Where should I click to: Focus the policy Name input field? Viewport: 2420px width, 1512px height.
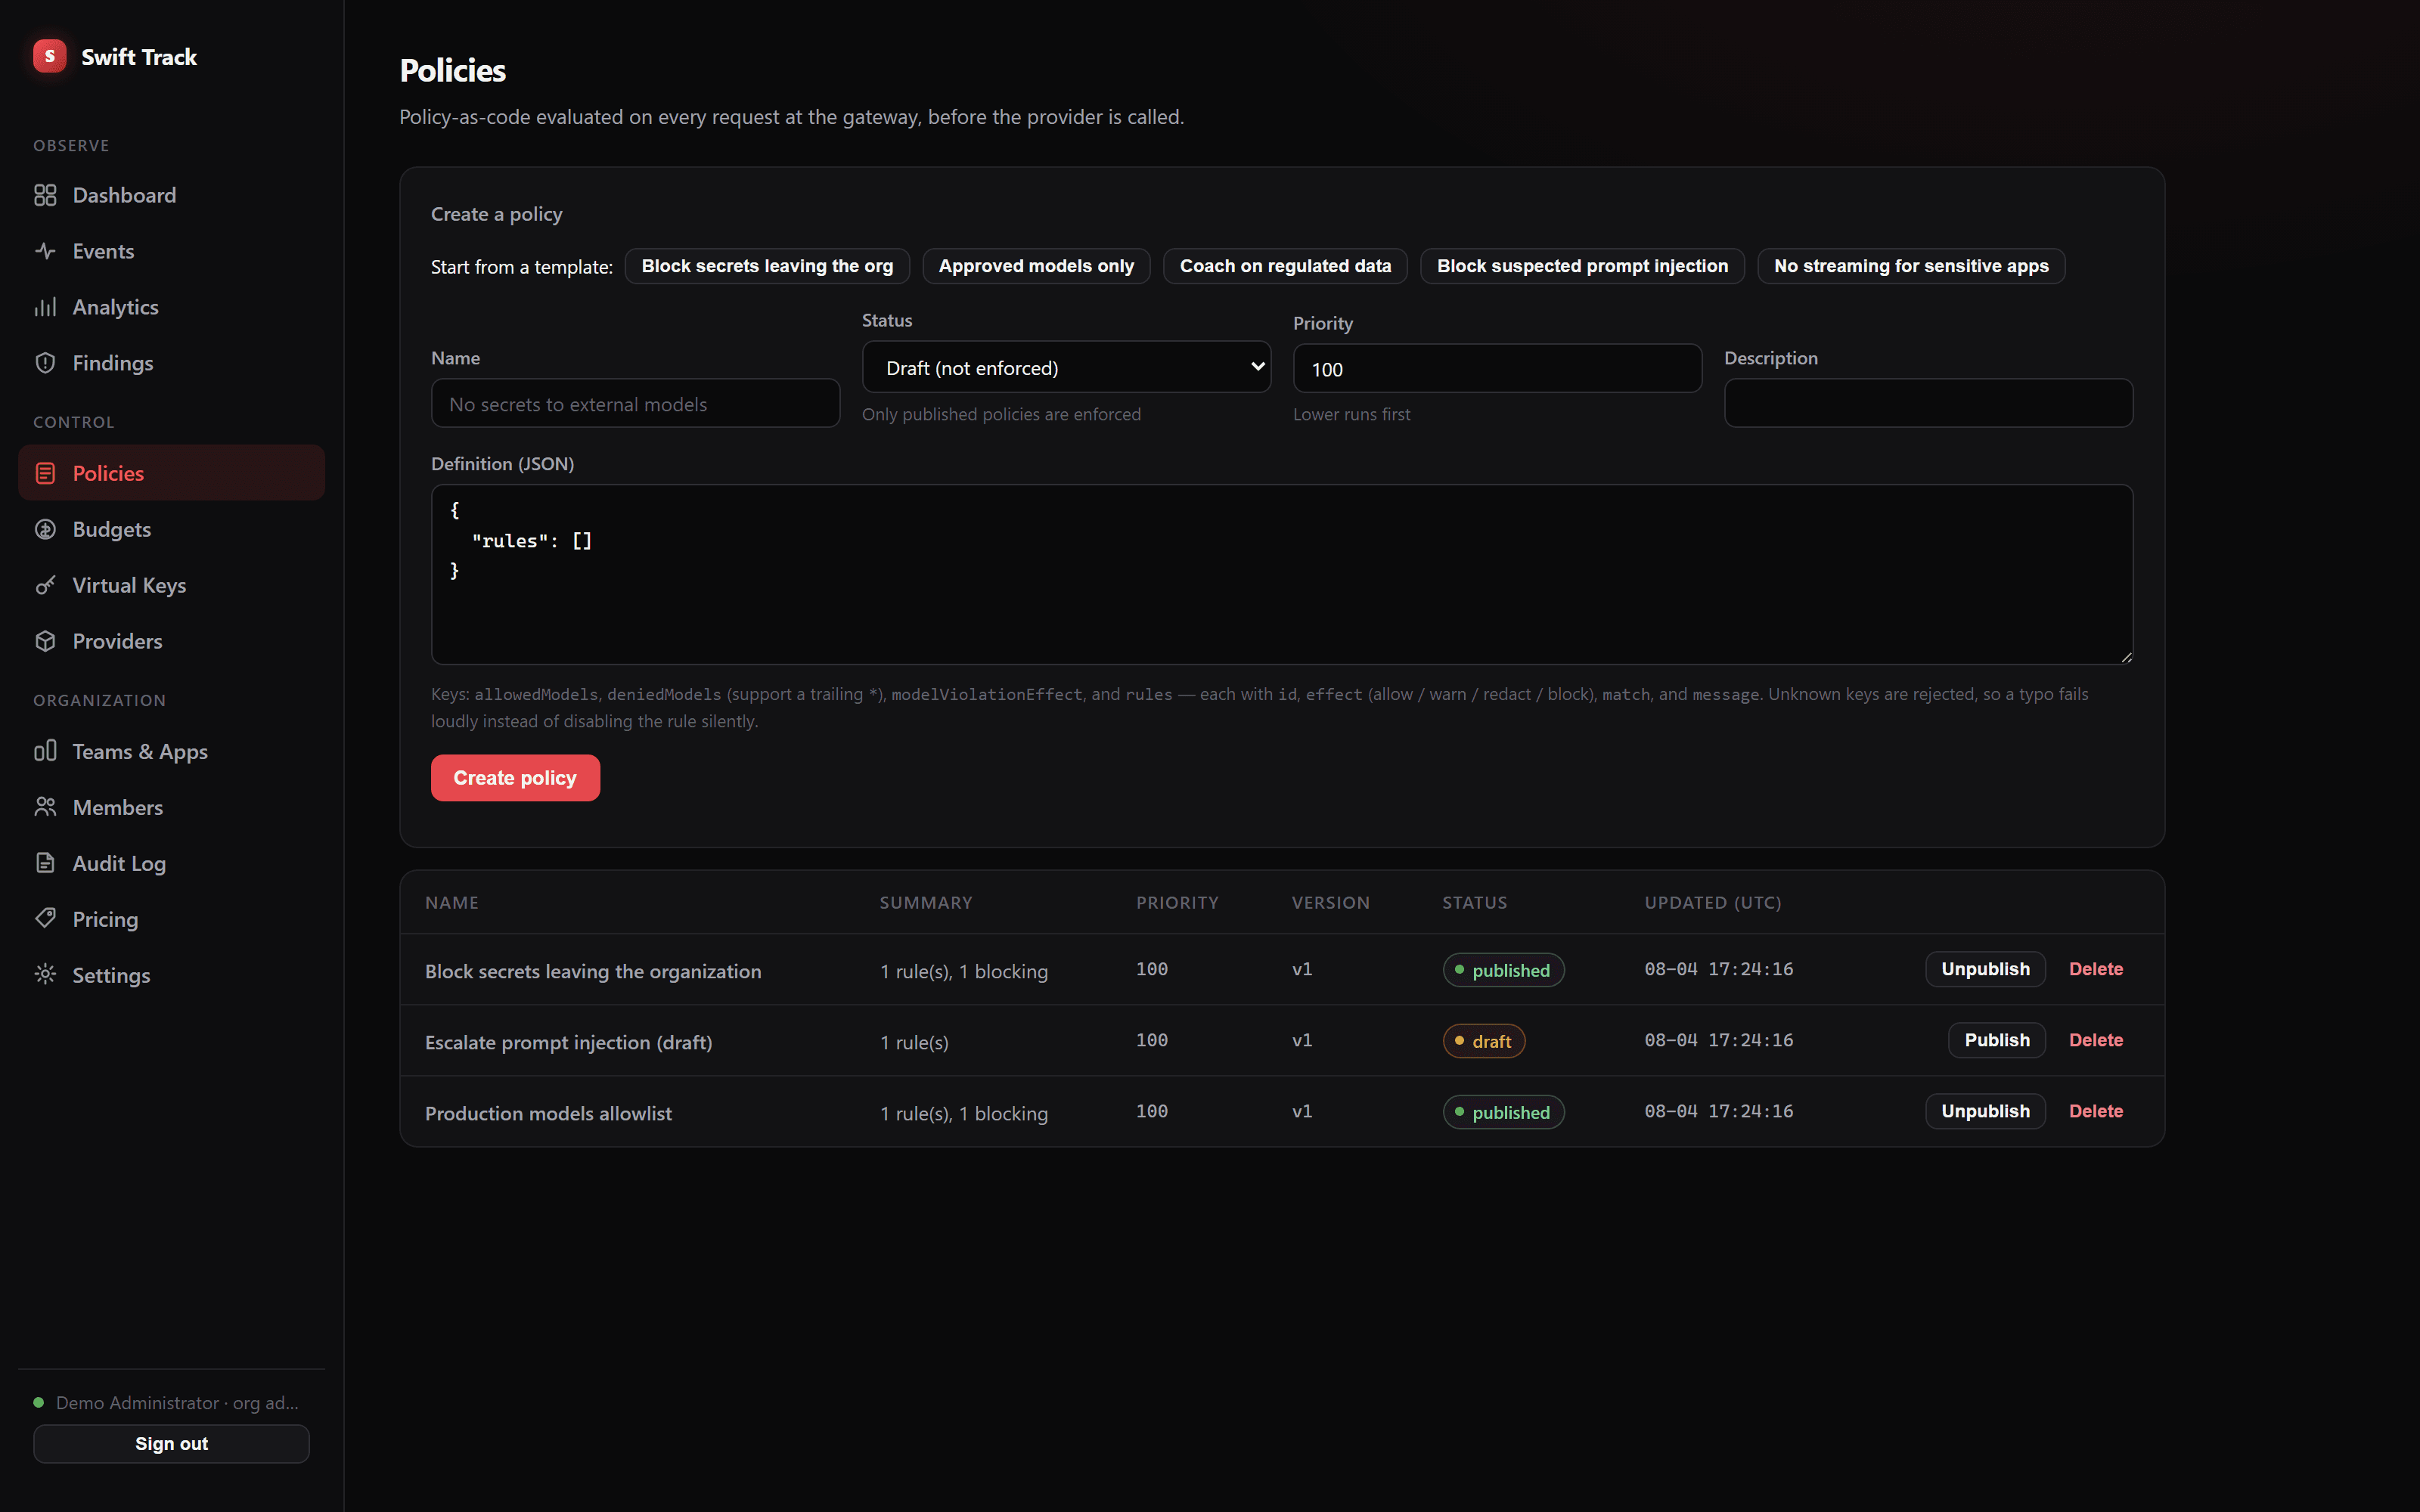tap(635, 403)
